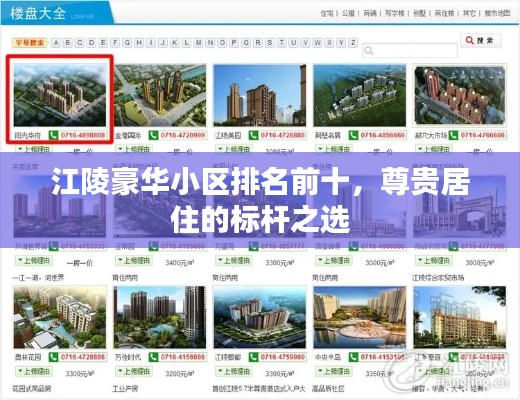The width and height of the screenshot is (520, 400).
Task: Open the 阳光华府 aerial rendering thumbnail
Action: [60, 95]
